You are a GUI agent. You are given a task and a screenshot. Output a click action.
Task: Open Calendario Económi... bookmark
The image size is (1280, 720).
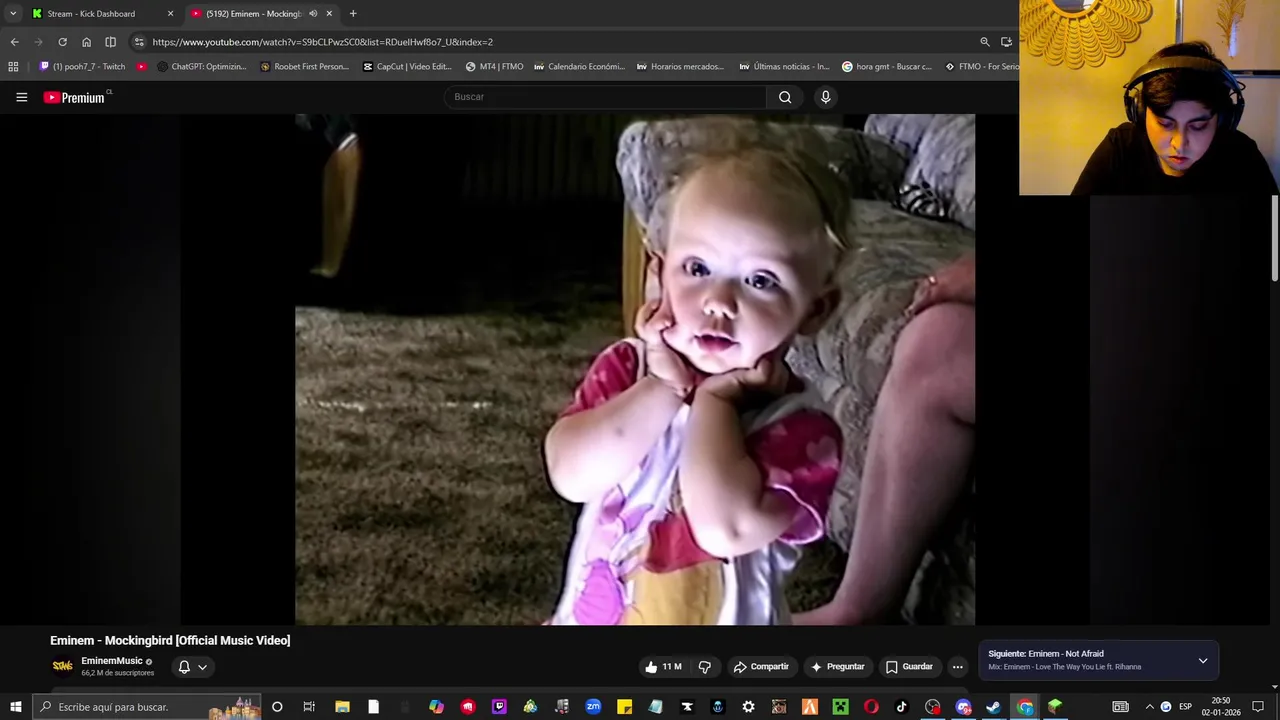[579, 67]
